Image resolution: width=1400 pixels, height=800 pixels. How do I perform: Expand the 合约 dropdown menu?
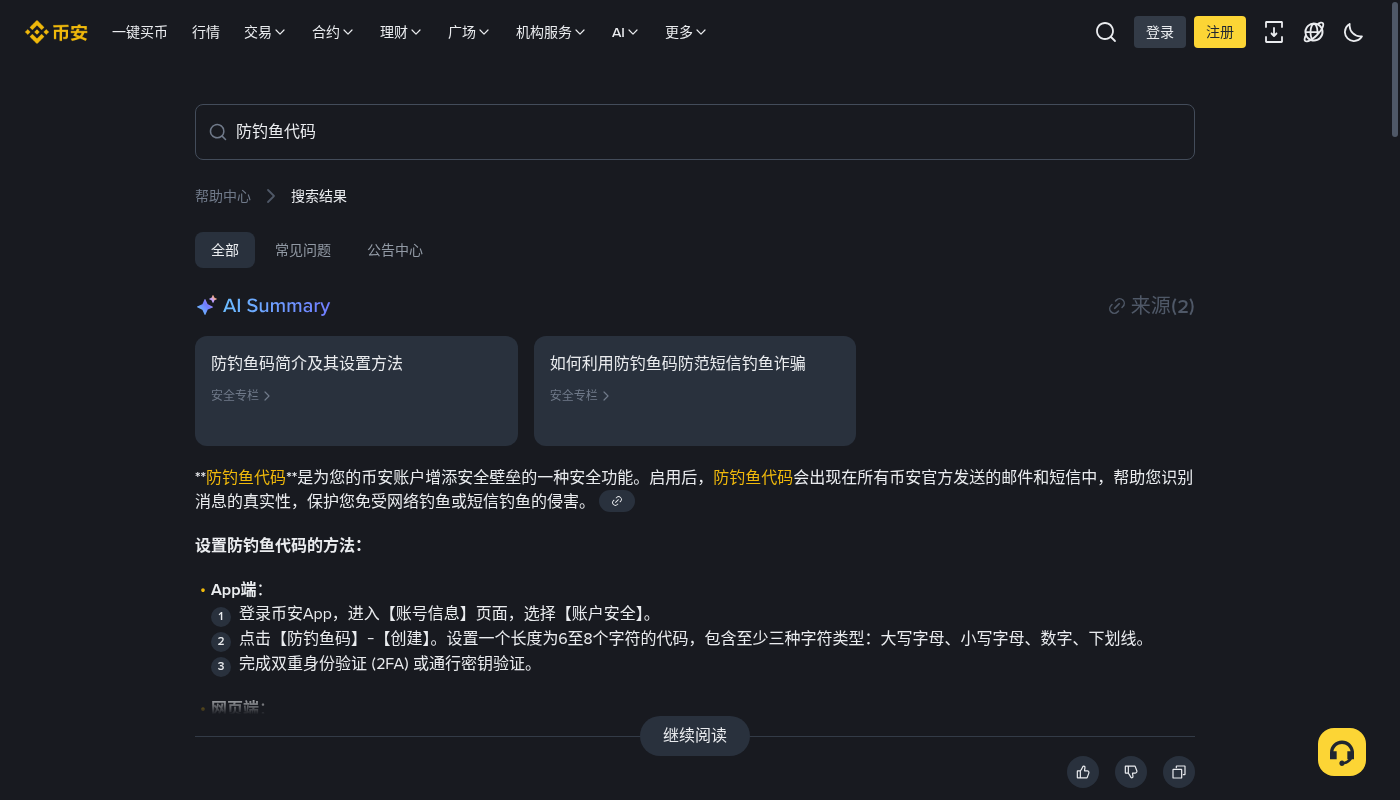[333, 32]
